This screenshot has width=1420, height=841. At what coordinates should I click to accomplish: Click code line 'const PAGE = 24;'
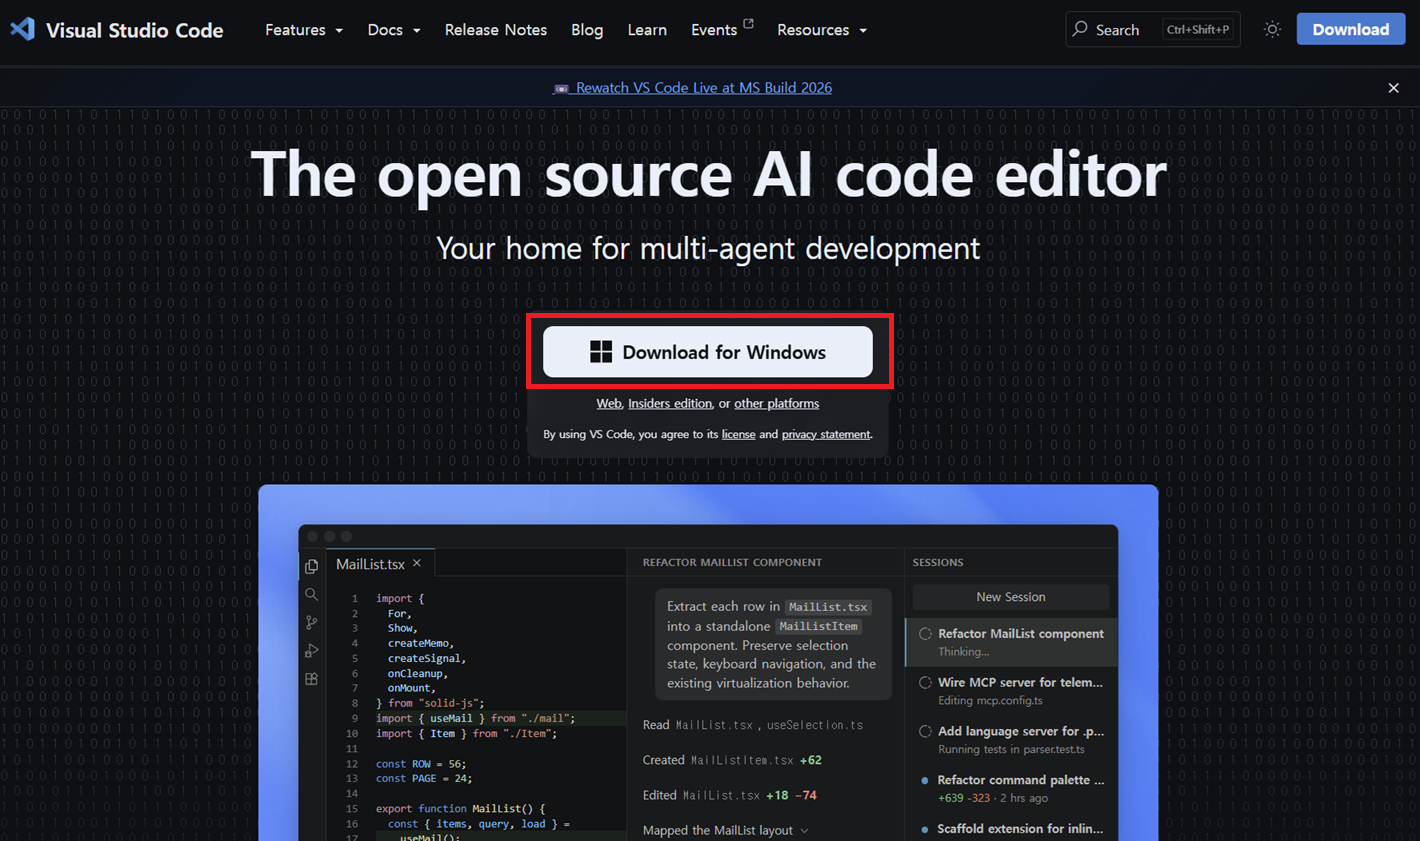tap(424, 779)
